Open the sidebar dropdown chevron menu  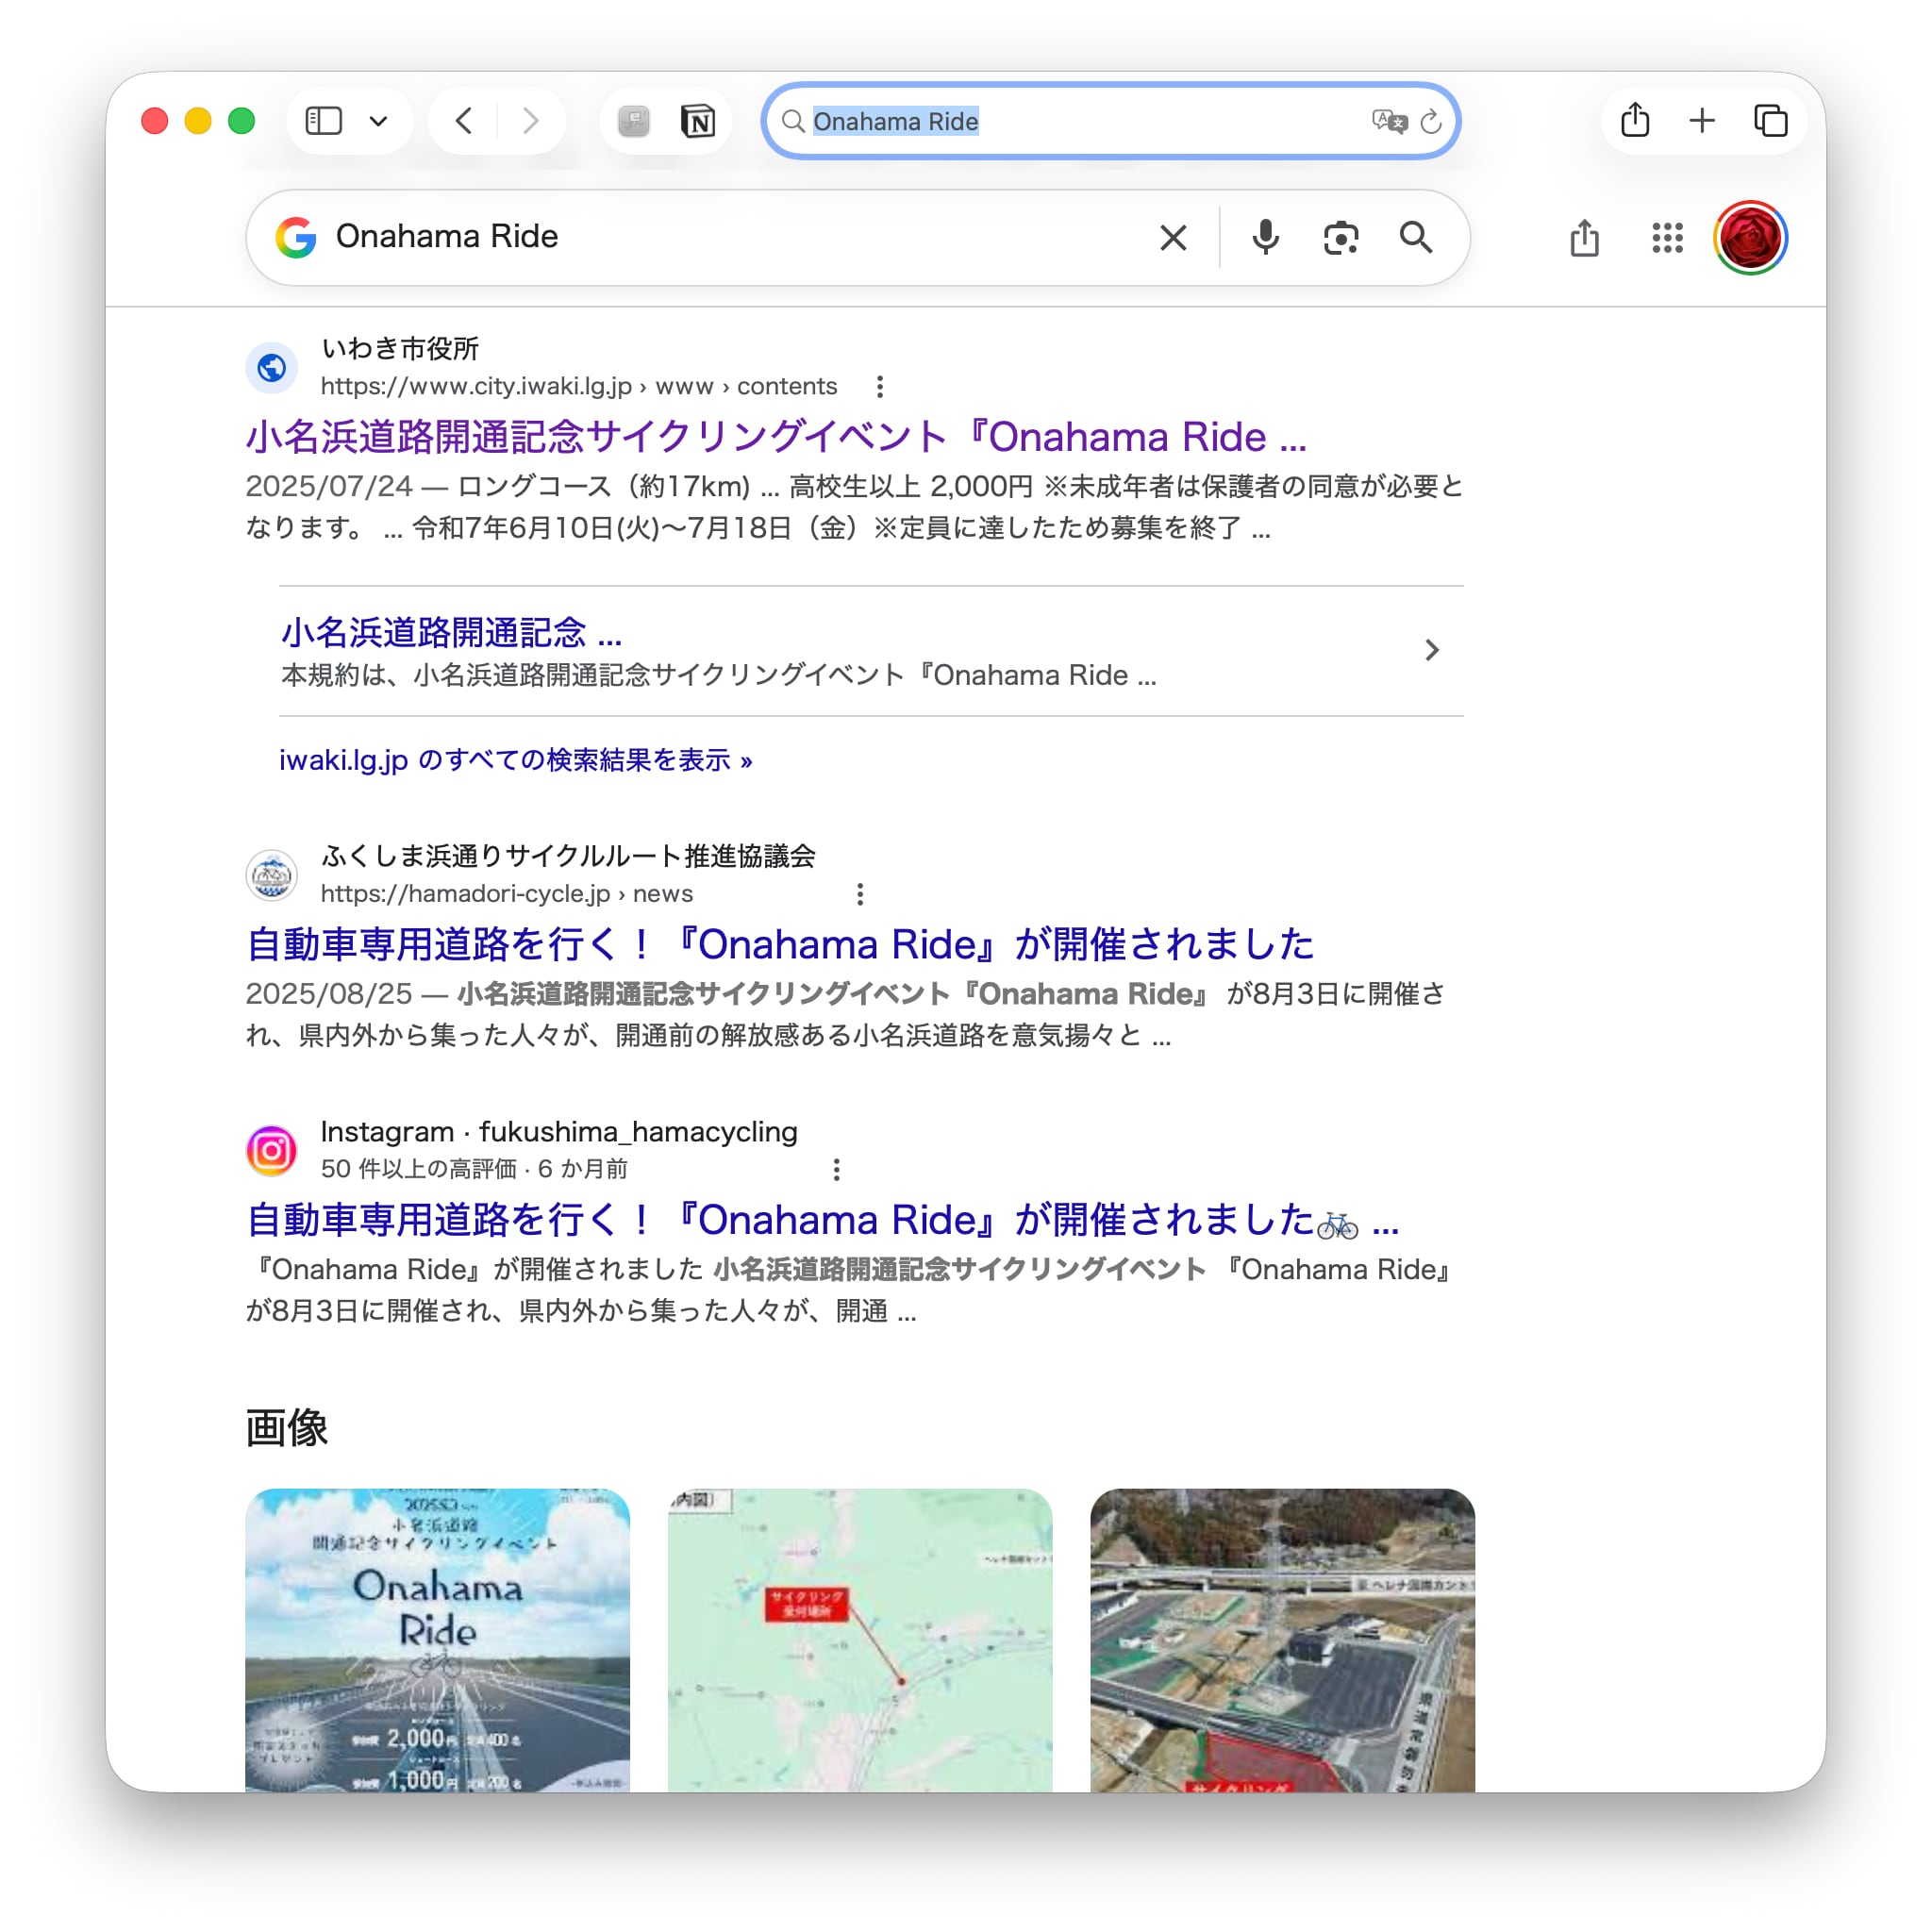click(378, 121)
